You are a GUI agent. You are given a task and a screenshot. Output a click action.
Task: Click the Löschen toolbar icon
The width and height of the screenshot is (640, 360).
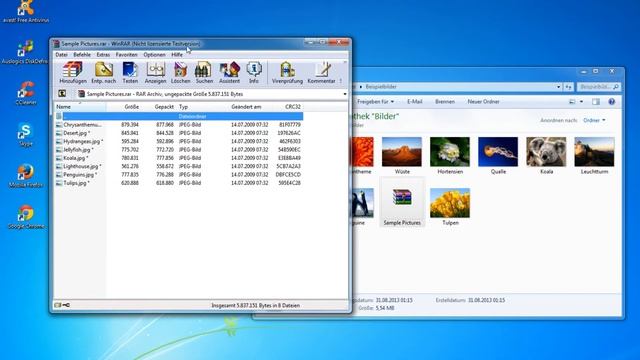click(x=180, y=73)
